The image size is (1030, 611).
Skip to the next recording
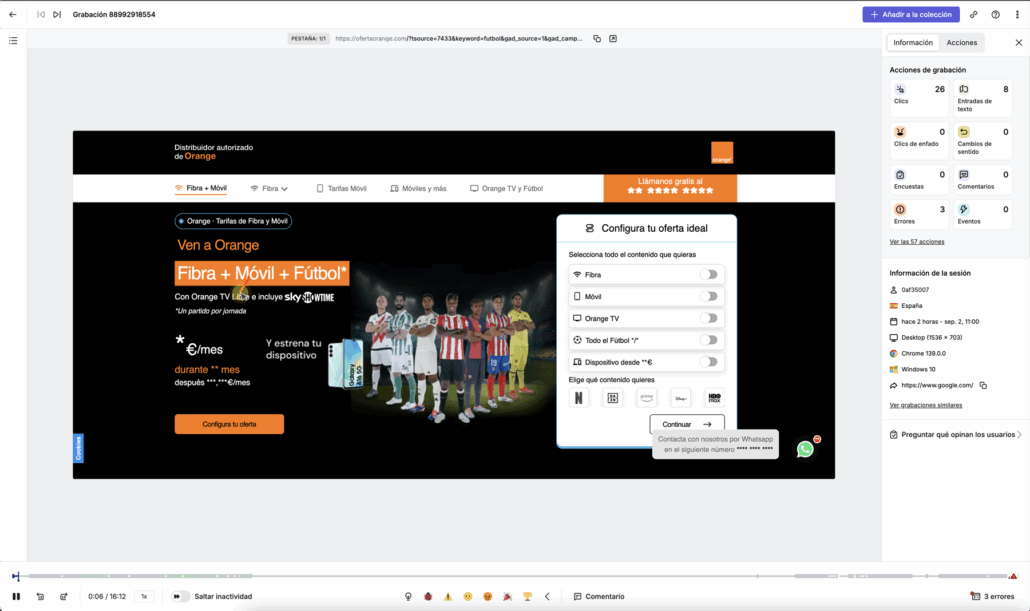click(57, 14)
